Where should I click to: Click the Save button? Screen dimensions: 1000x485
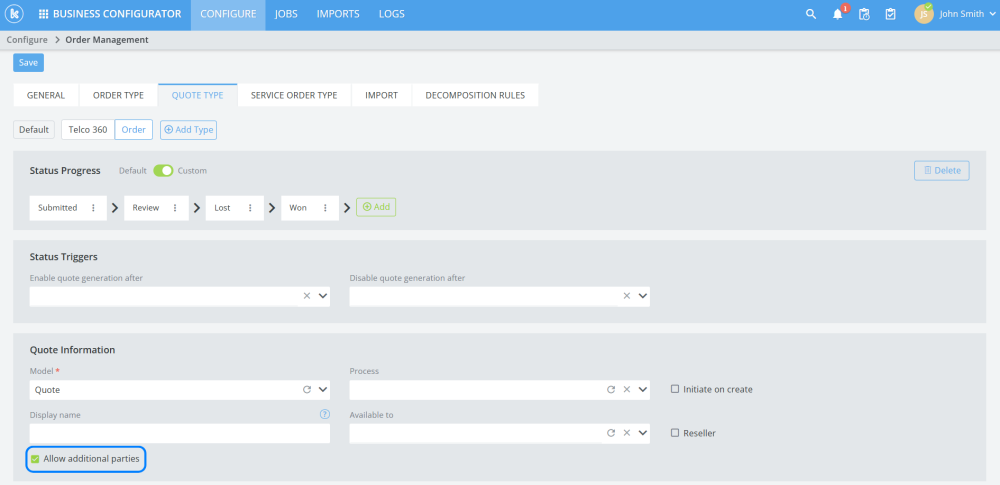pos(28,63)
